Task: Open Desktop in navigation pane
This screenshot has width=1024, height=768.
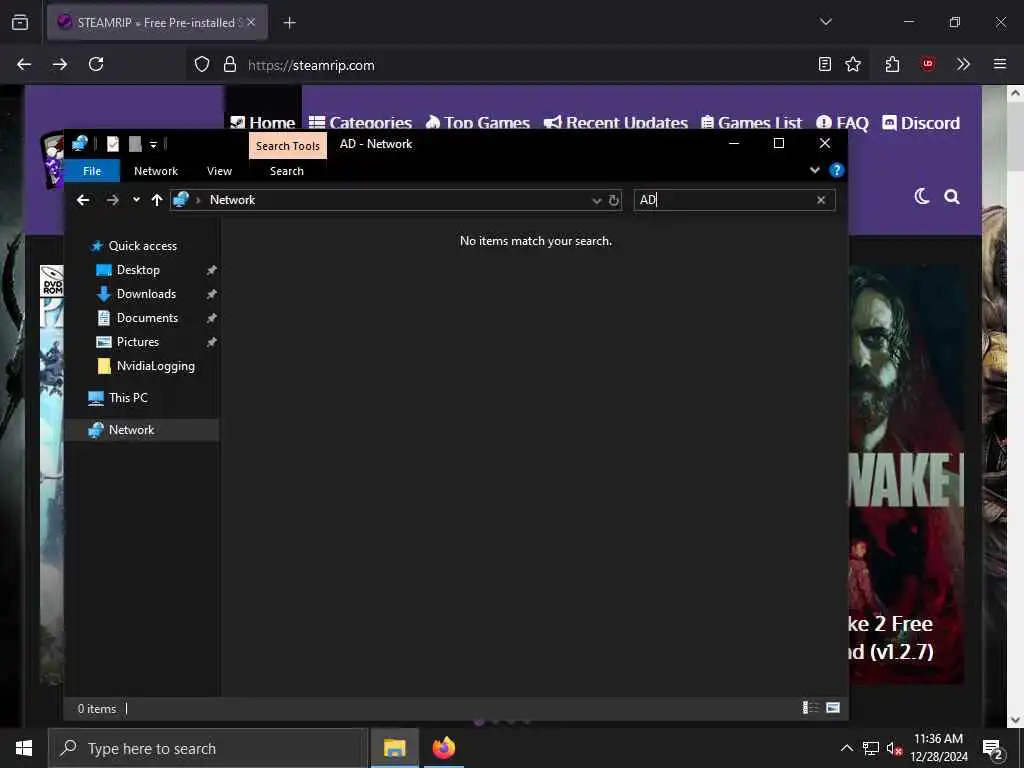Action: click(x=138, y=270)
